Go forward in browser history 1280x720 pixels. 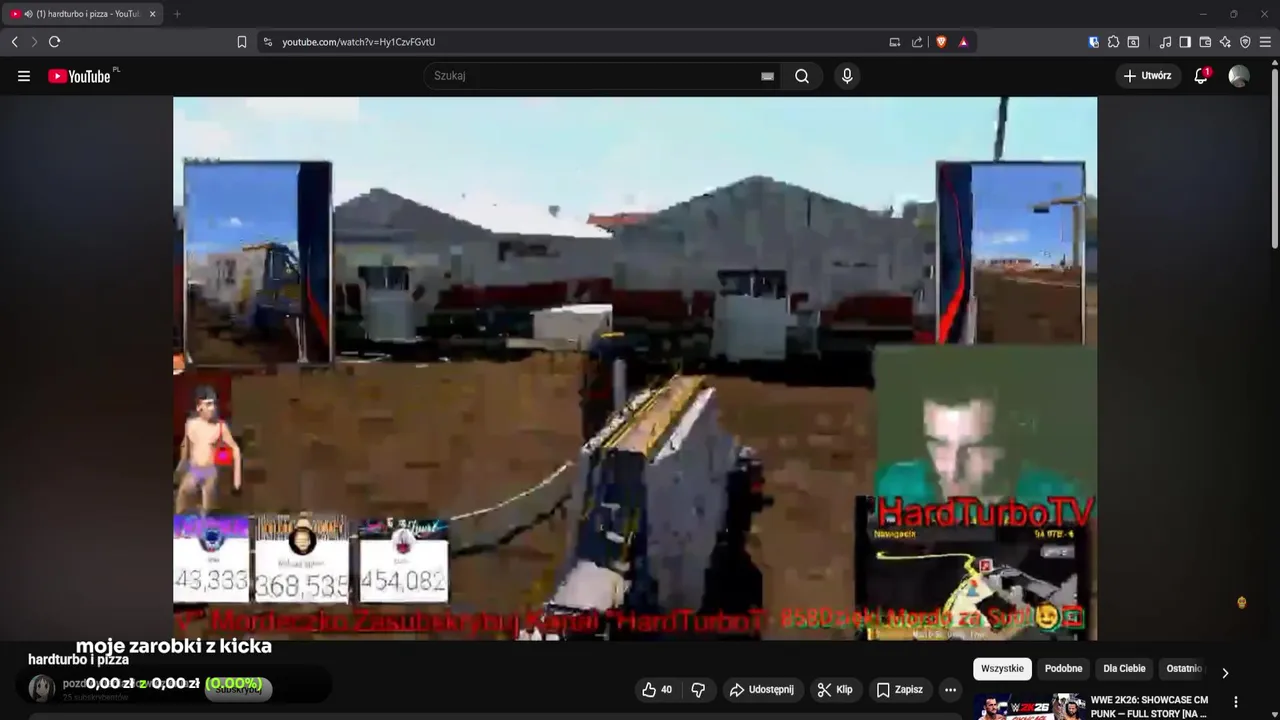pyautogui.click(x=34, y=42)
